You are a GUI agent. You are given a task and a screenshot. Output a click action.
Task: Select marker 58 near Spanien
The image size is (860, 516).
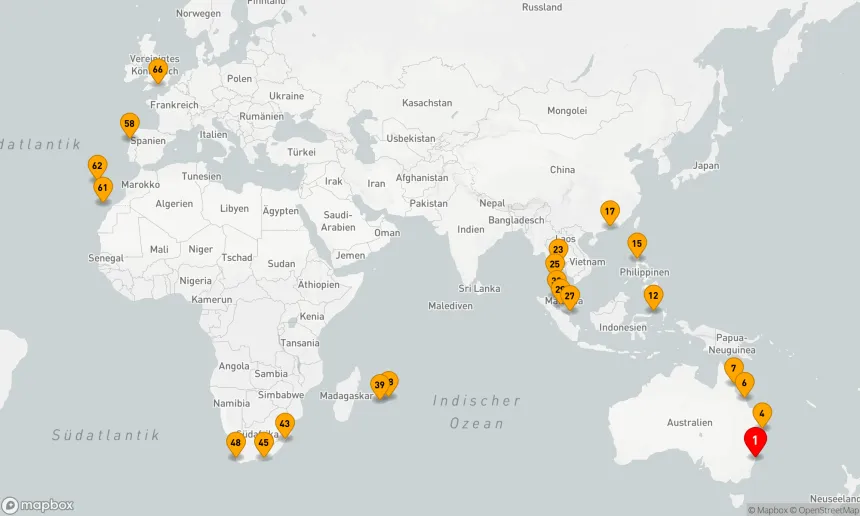tap(129, 125)
